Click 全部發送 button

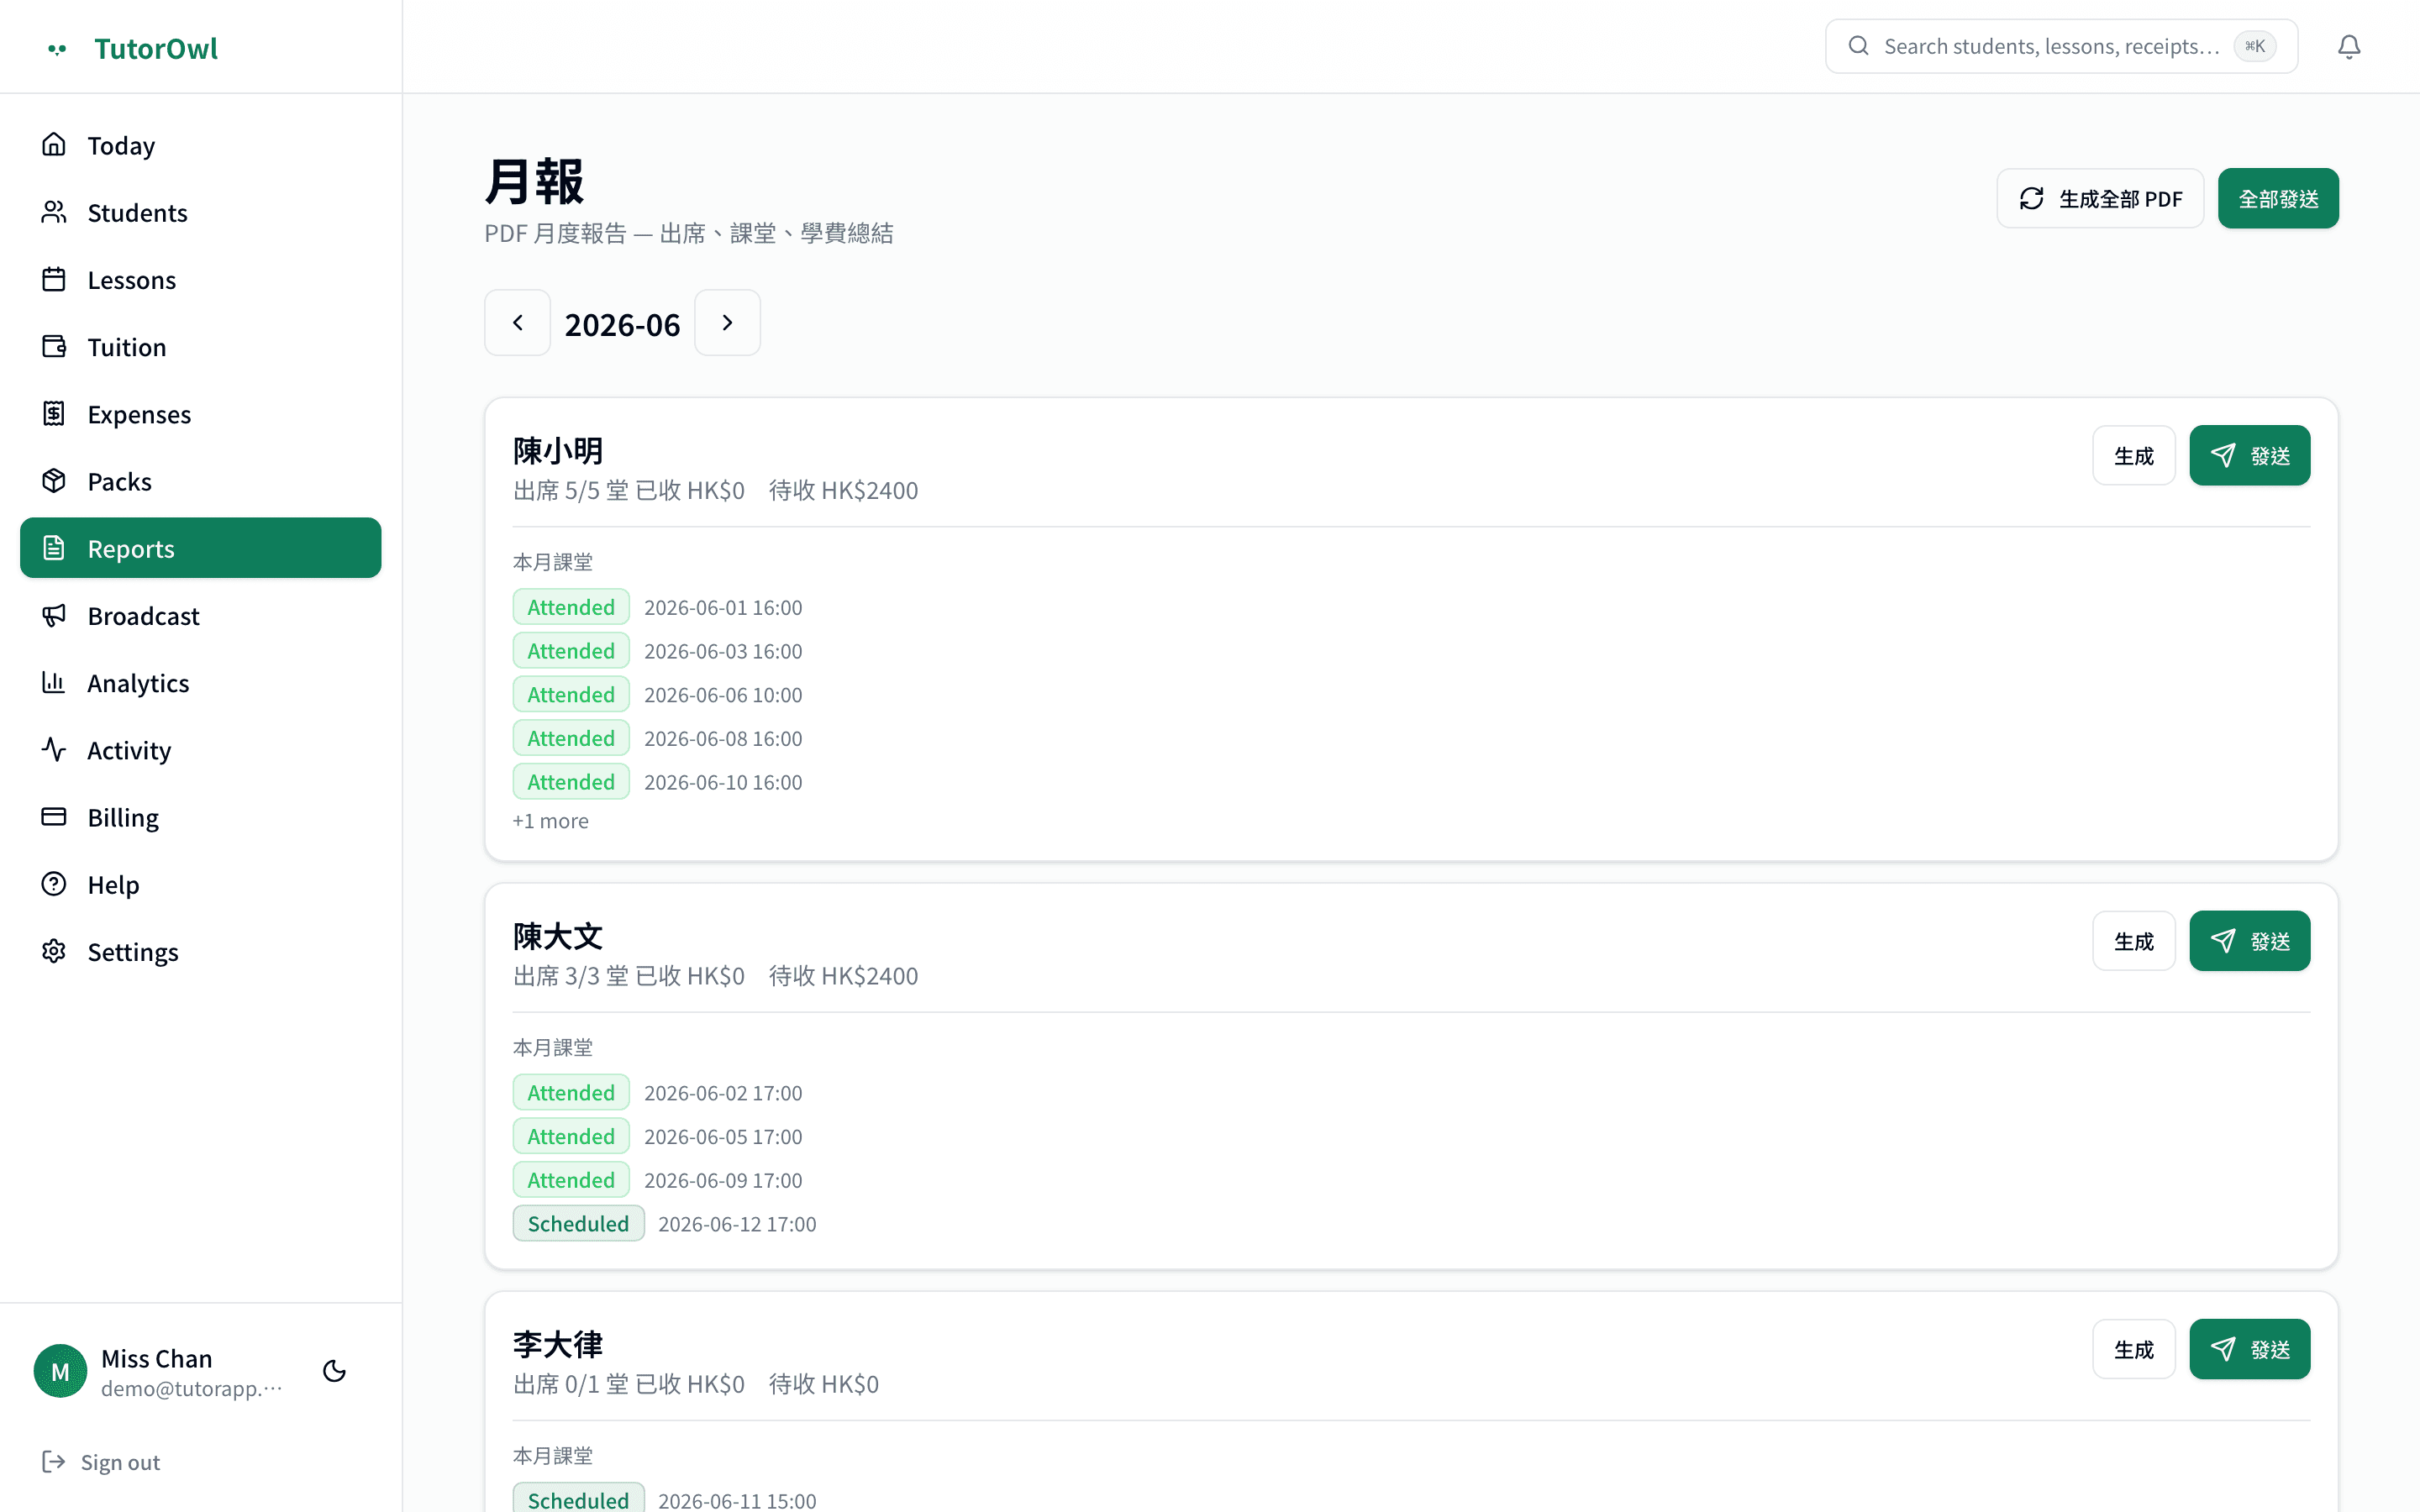click(2278, 198)
